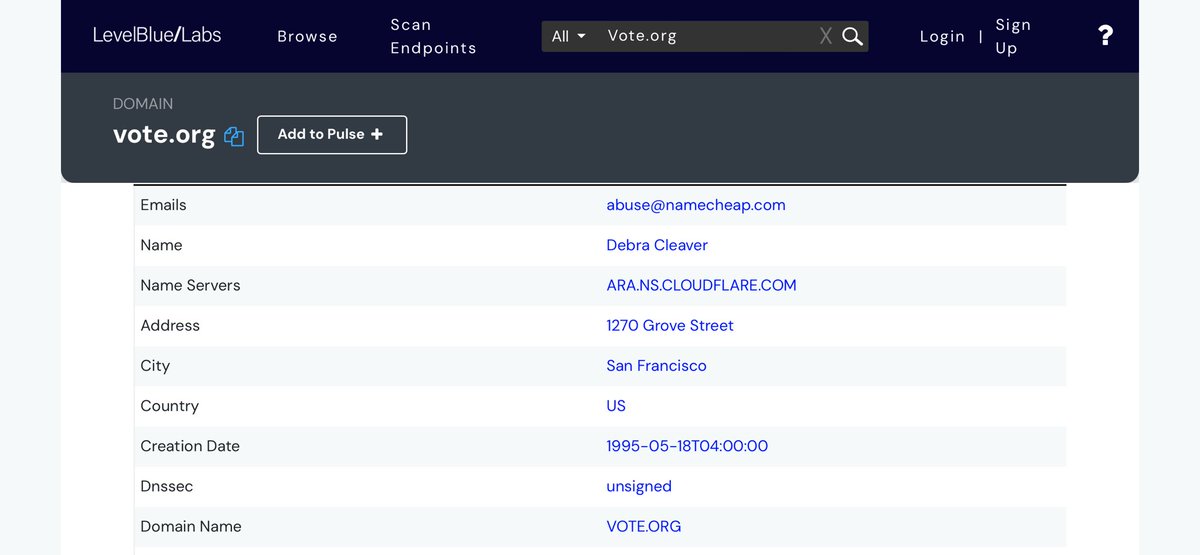Go to Scan Endpoints page

pos(433,36)
